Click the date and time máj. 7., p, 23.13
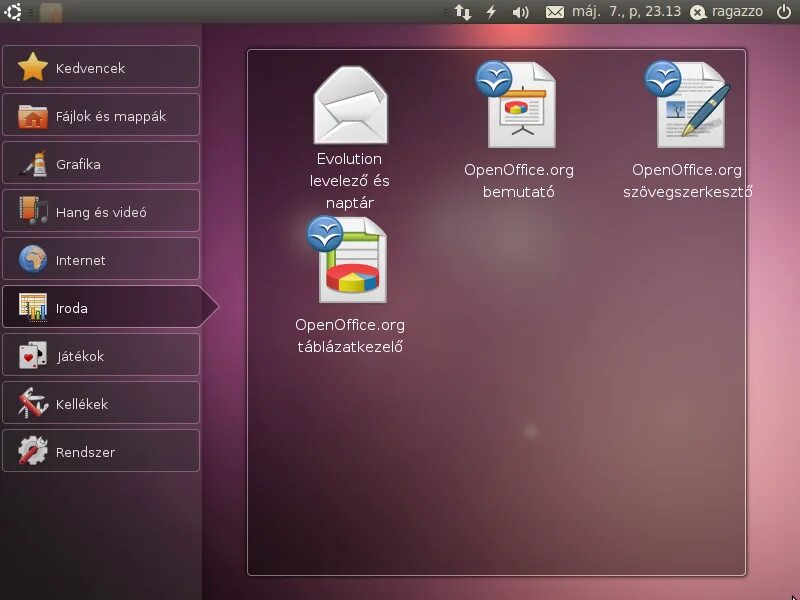 [626, 11]
